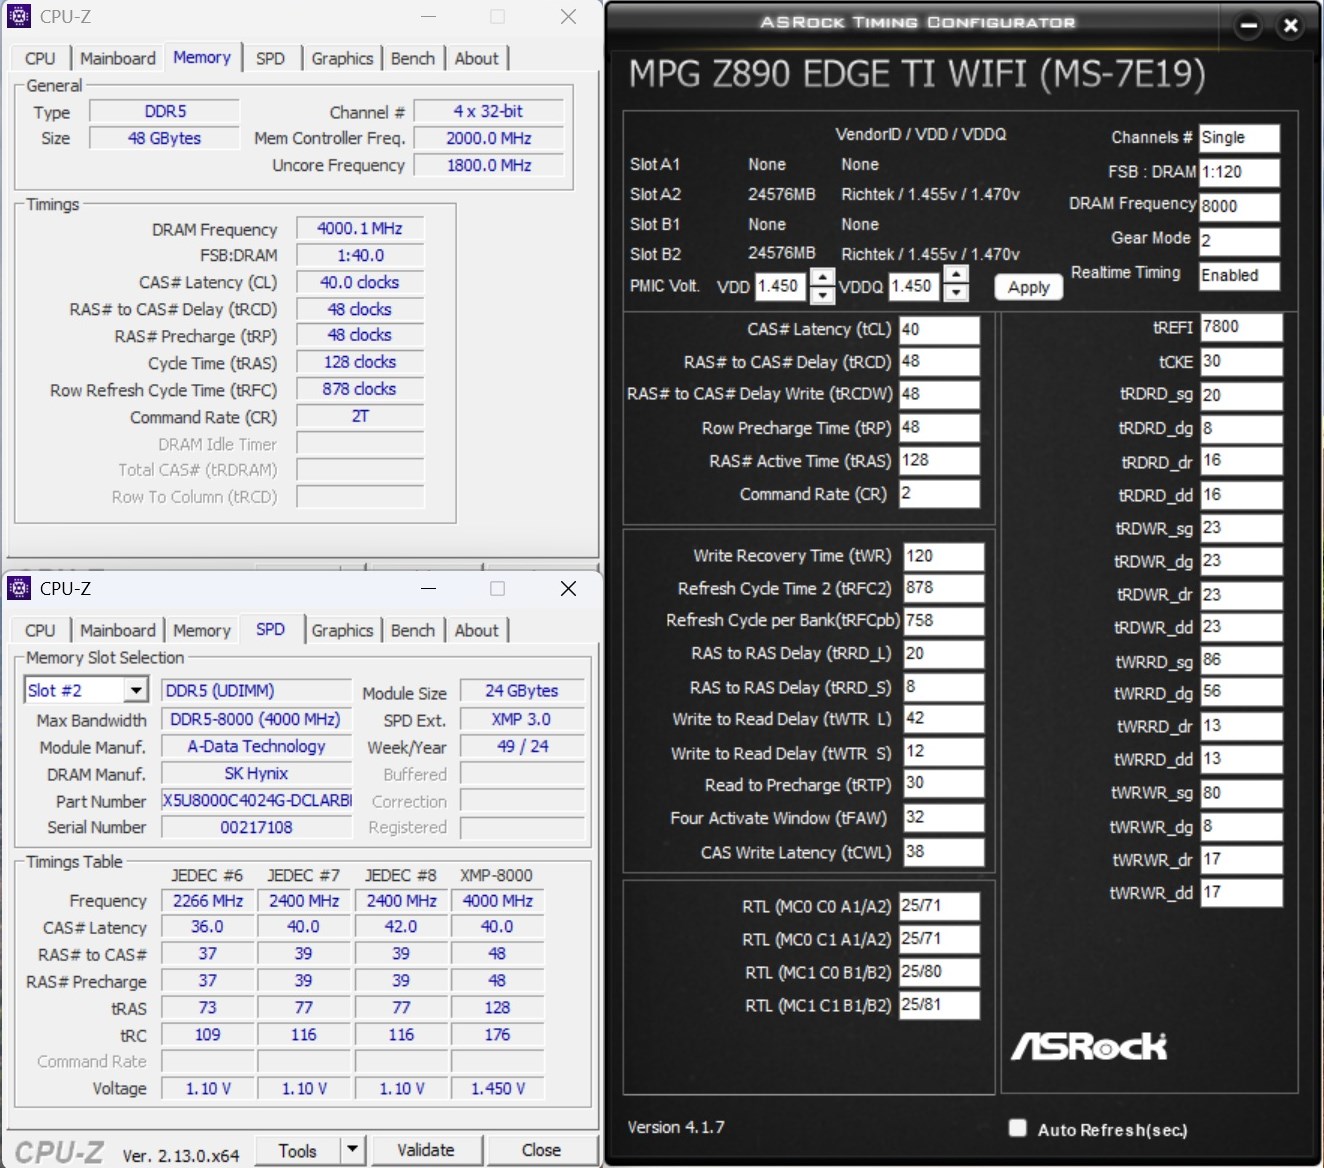Screen dimensions: 1324x1168
Task: Click the tRFCpb field showing 758
Action: [944, 621]
